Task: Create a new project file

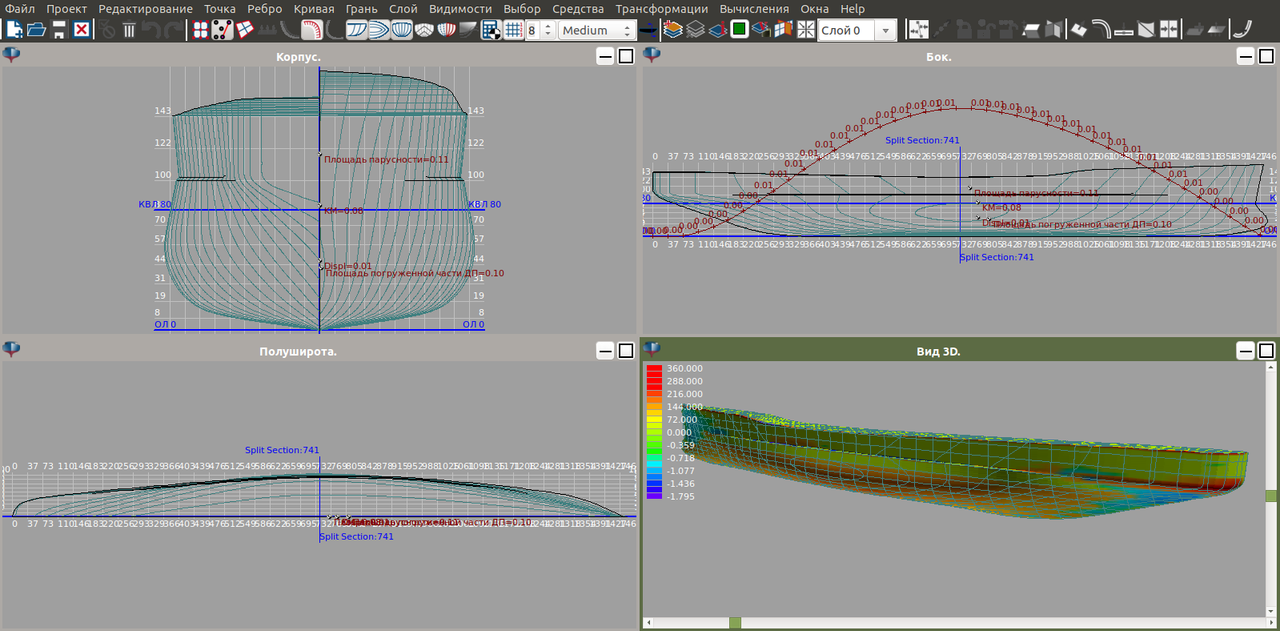Action: [x=15, y=30]
